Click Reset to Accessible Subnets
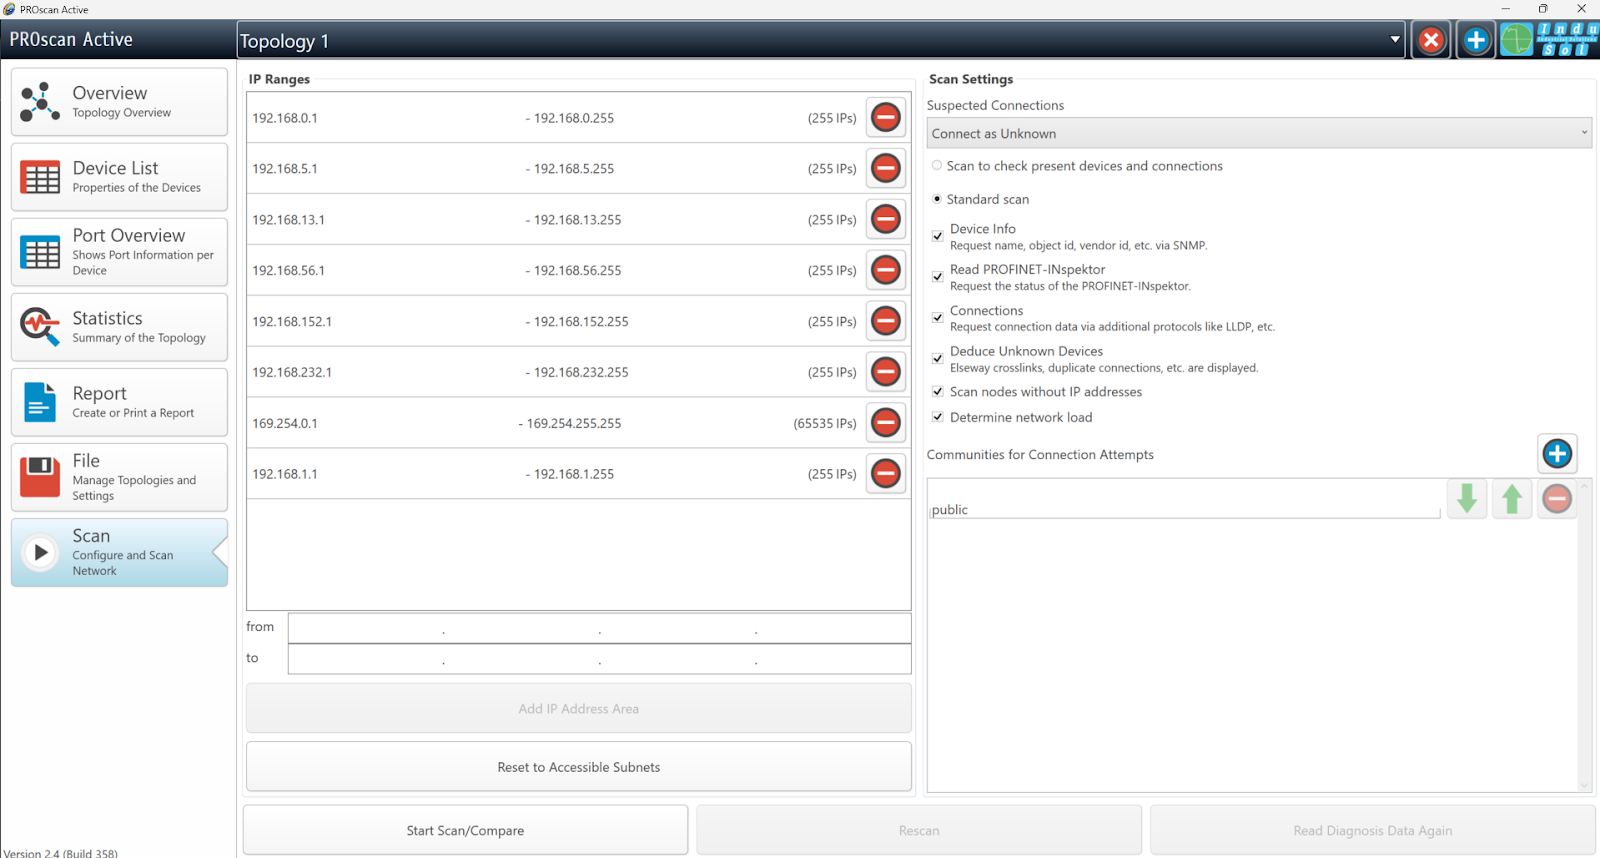 click(x=579, y=767)
